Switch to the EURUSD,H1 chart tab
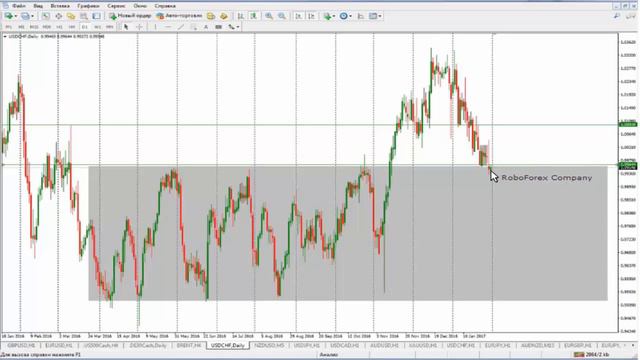Image resolution: width=640 pixels, height=360 pixels. pos(58,345)
